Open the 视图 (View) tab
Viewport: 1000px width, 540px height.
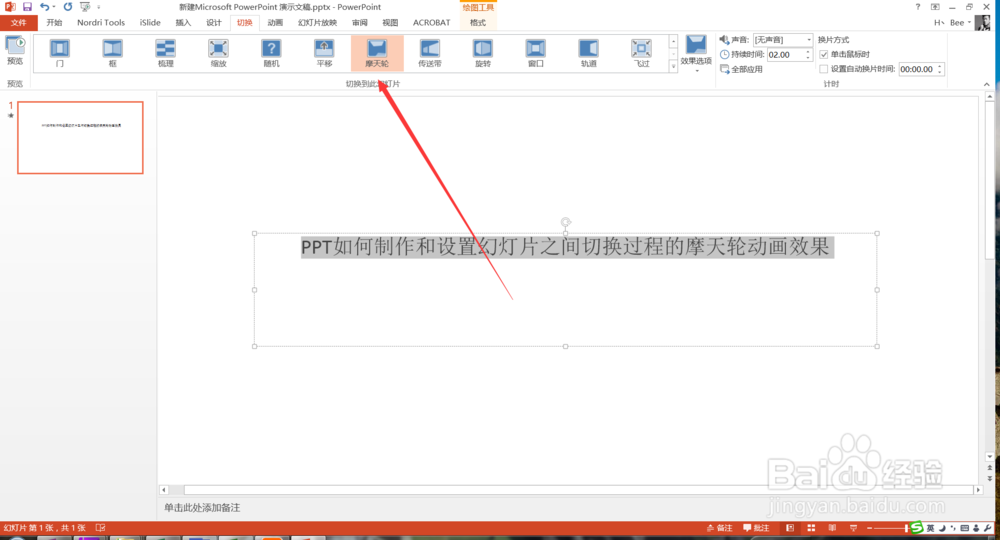390,22
